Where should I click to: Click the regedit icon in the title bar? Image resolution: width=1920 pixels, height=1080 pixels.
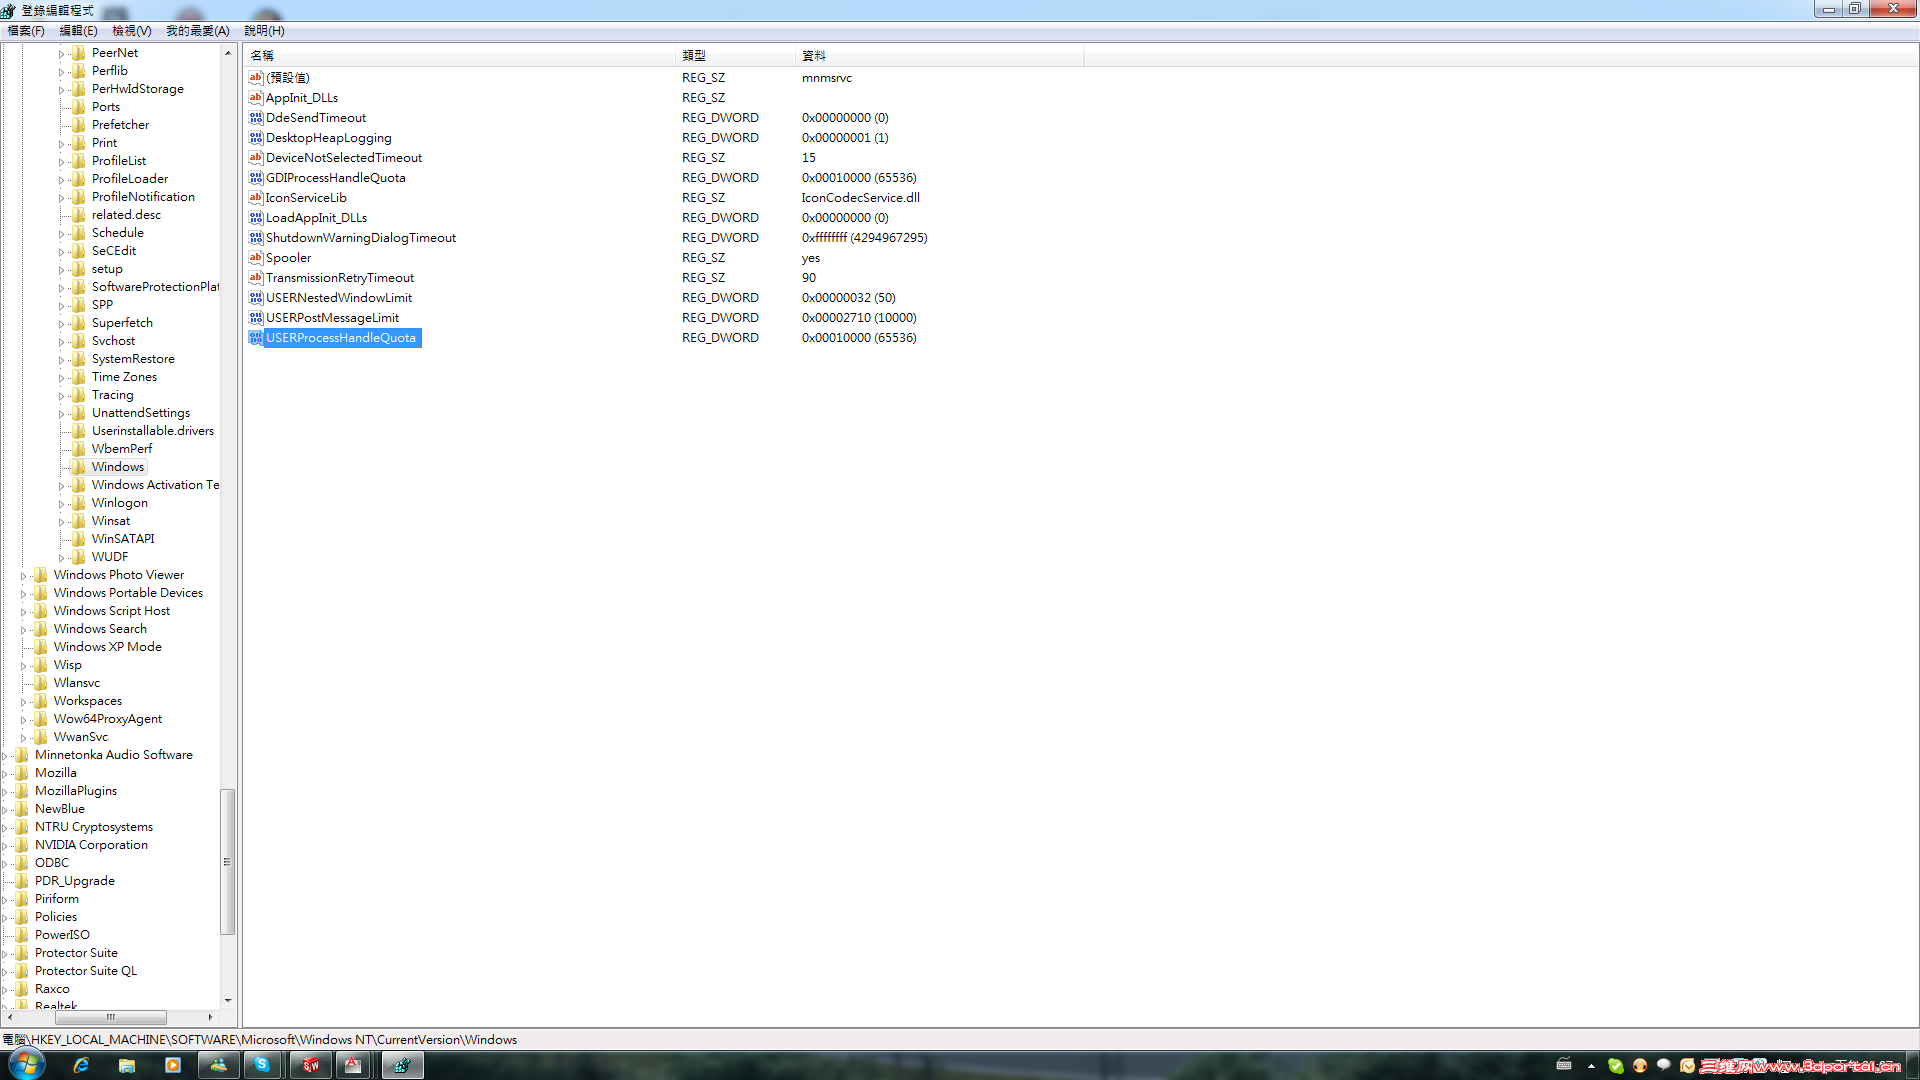pyautogui.click(x=9, y=9)
